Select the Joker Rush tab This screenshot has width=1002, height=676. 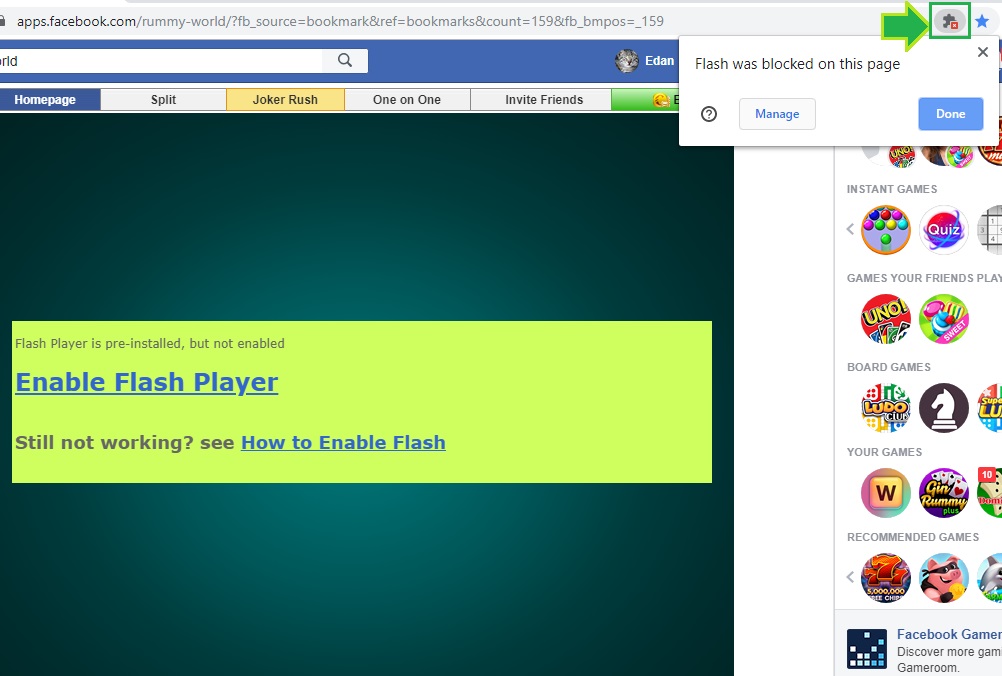click(285, 100)
